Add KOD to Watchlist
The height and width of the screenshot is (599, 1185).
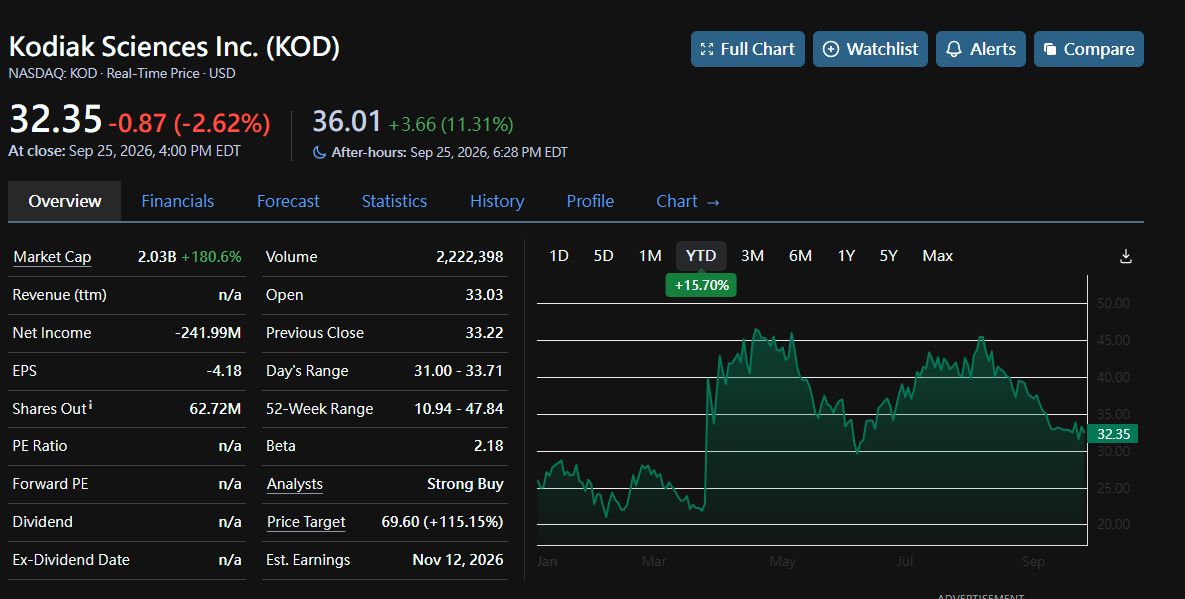[x=870, y=49]
